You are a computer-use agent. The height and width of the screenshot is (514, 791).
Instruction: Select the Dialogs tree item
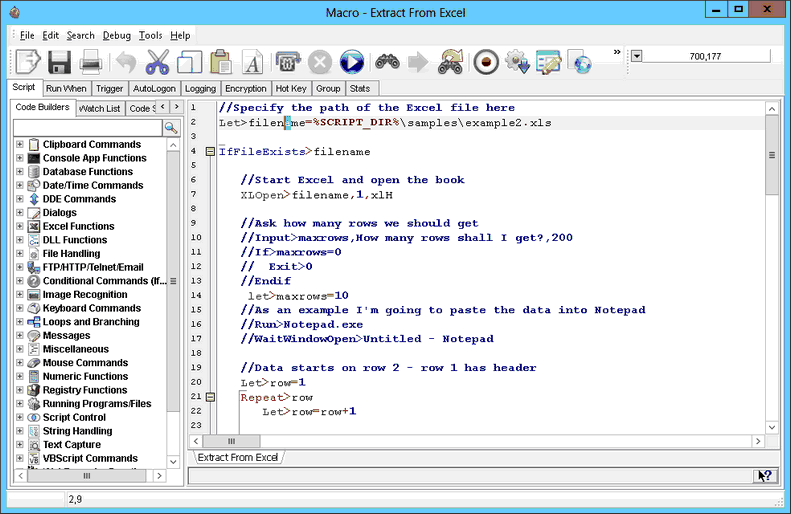point(60,212)
